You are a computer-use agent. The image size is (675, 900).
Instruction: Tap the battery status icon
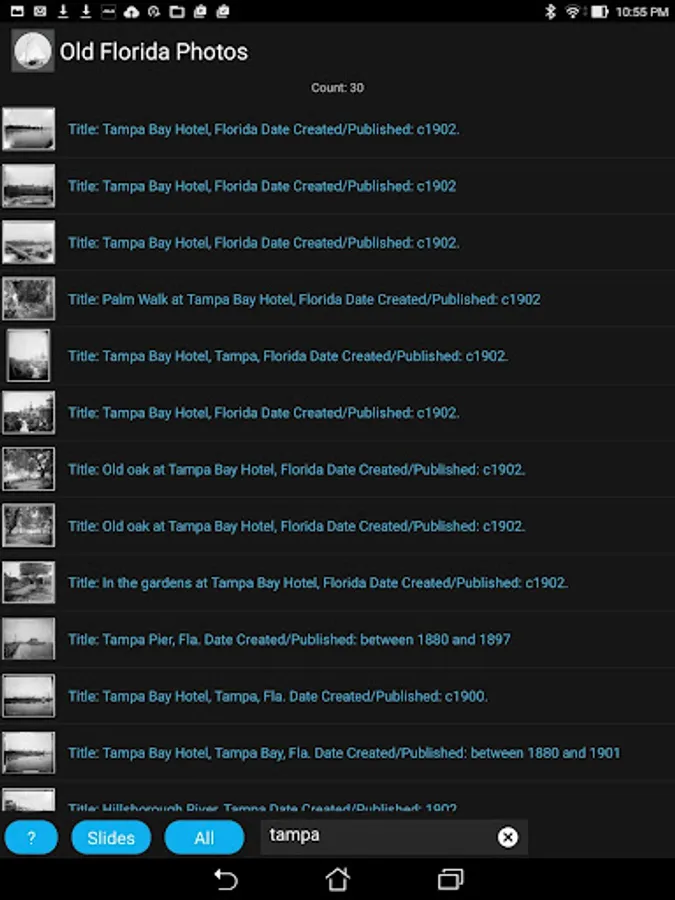point(599,11)
